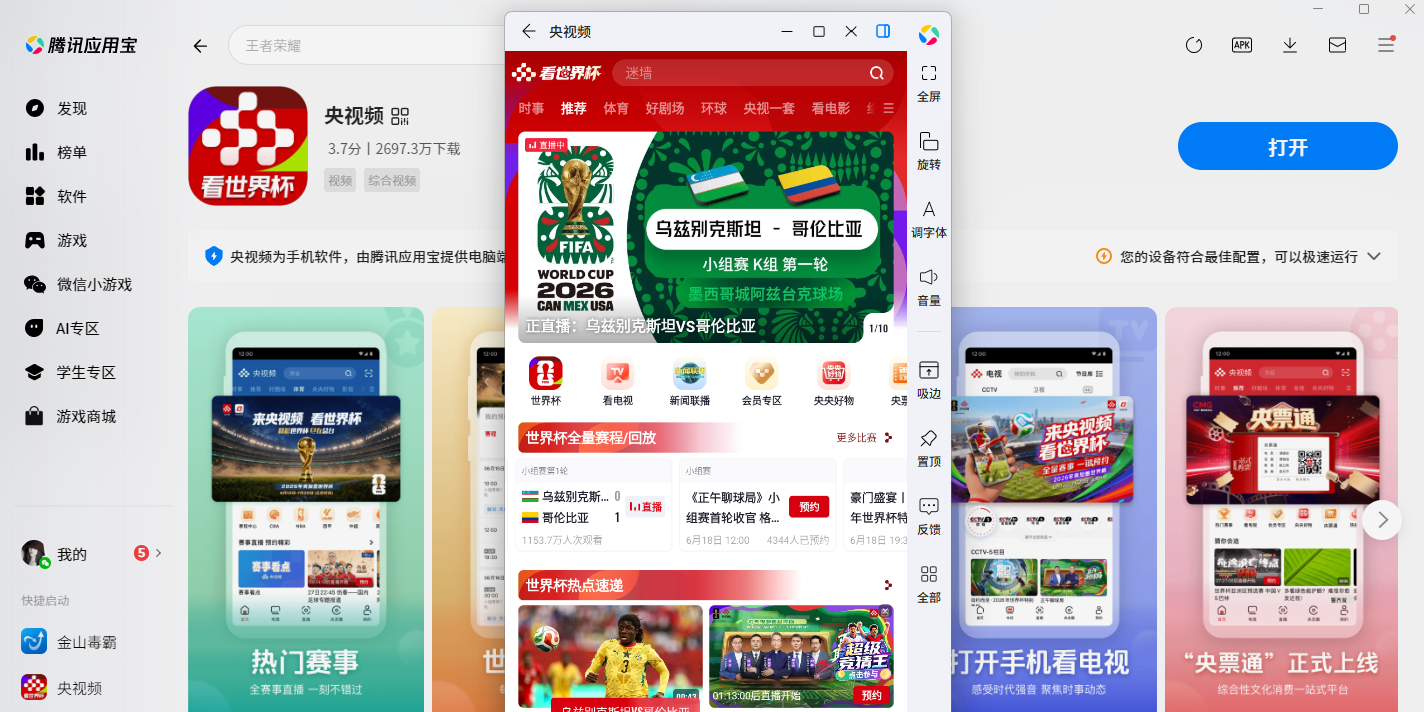Open the AI专区 section
The image size is (1424, 712).
pyautogui.click(x=64, y=328)
